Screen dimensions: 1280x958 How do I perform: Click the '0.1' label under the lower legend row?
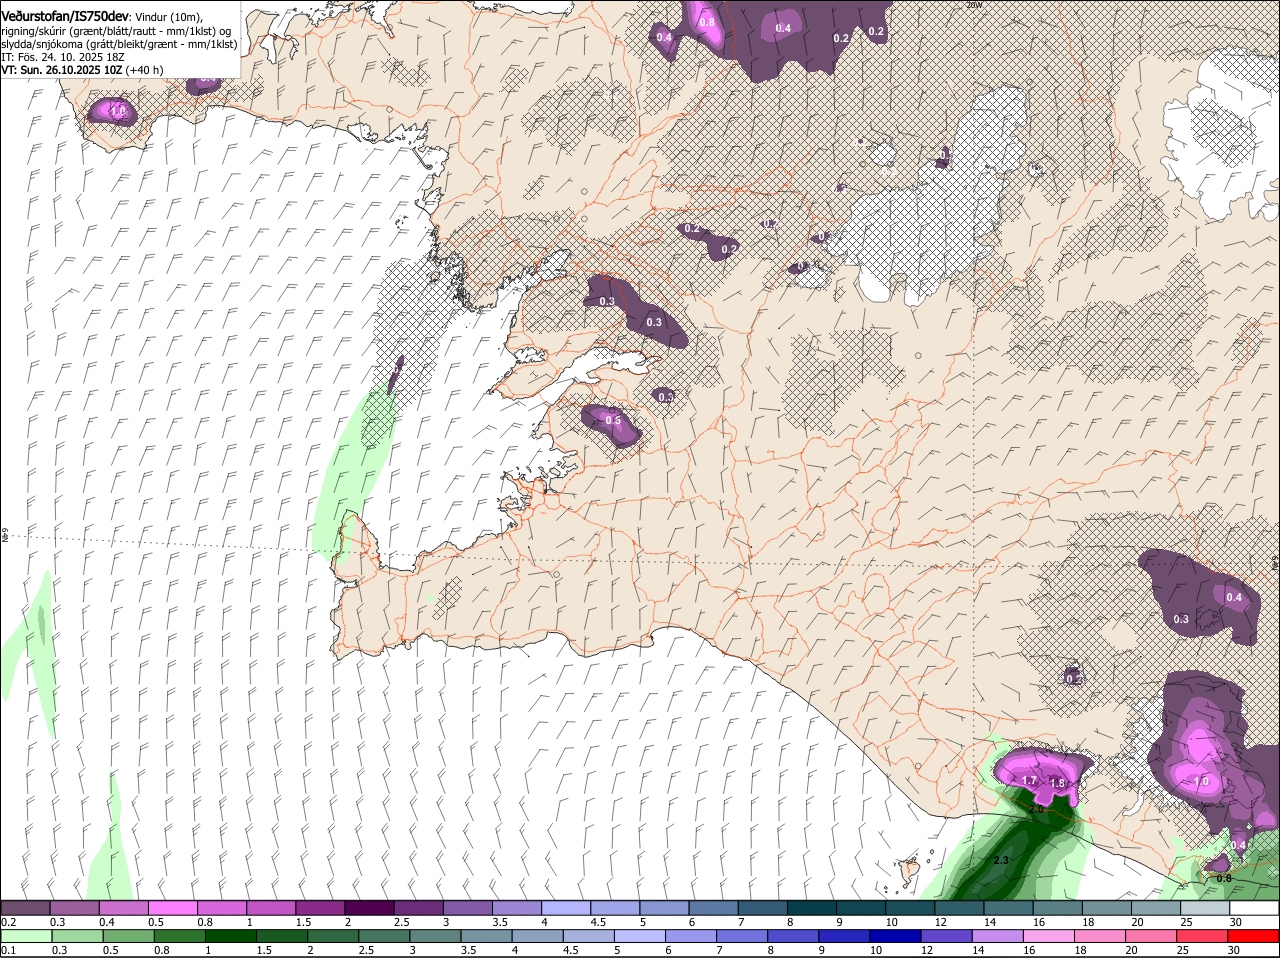click(x=8, y=950)
